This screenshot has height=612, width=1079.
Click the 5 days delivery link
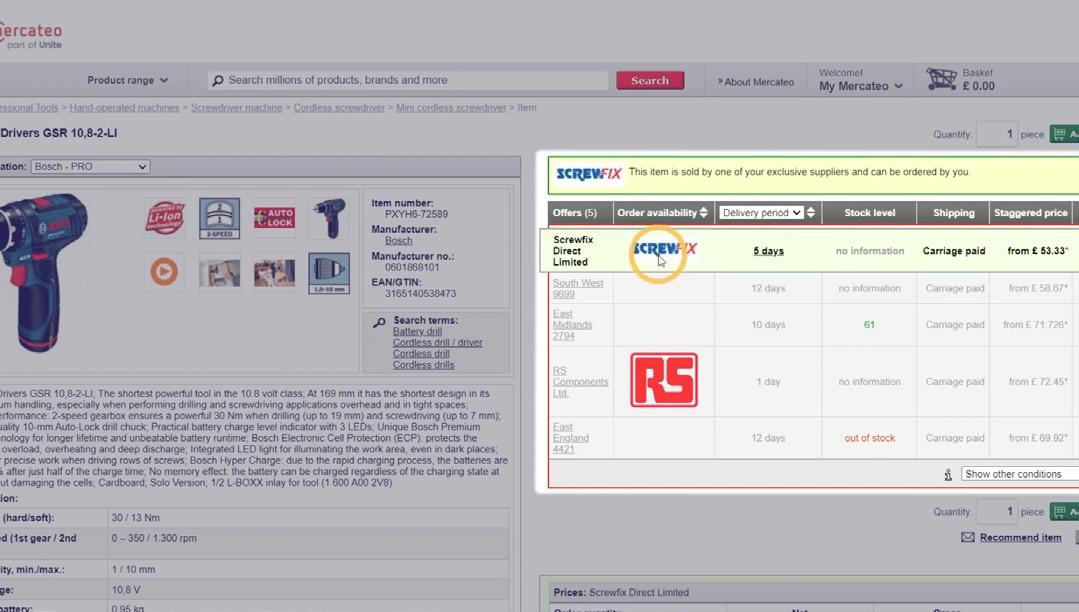click(x=768, y=251)
